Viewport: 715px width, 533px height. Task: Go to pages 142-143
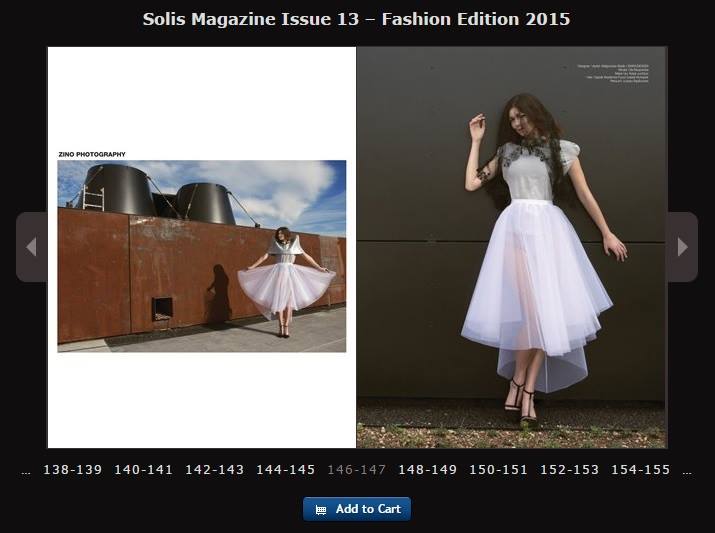click(x=214, y=470)
